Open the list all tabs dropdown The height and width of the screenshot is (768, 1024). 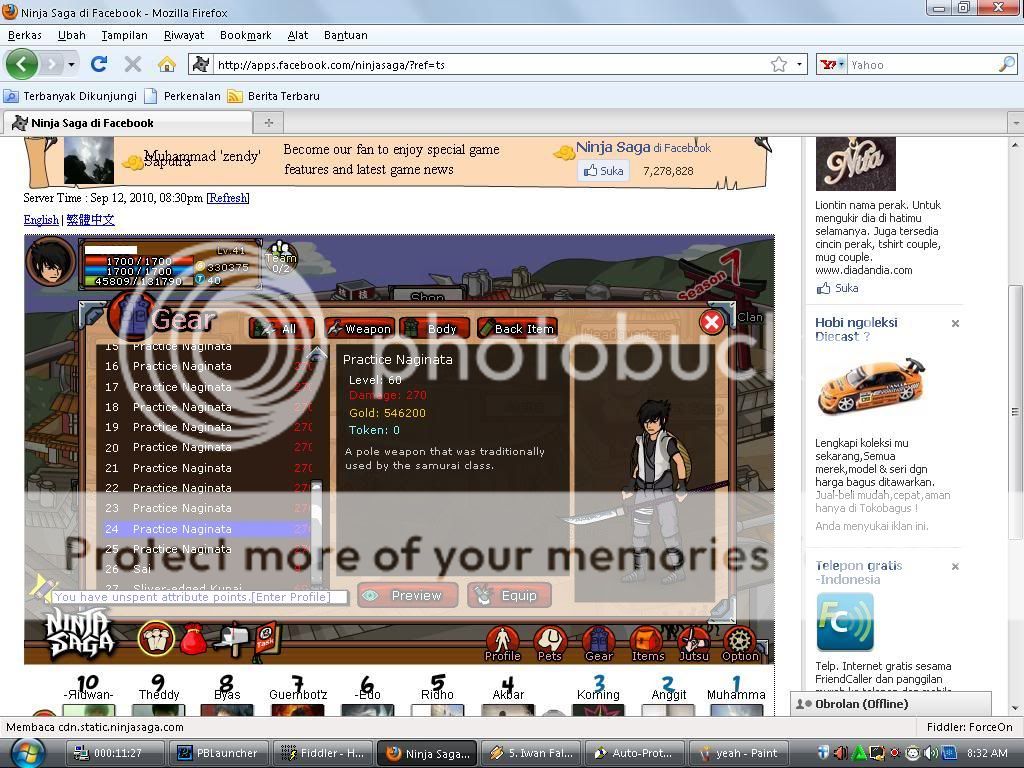[1016, 122]
